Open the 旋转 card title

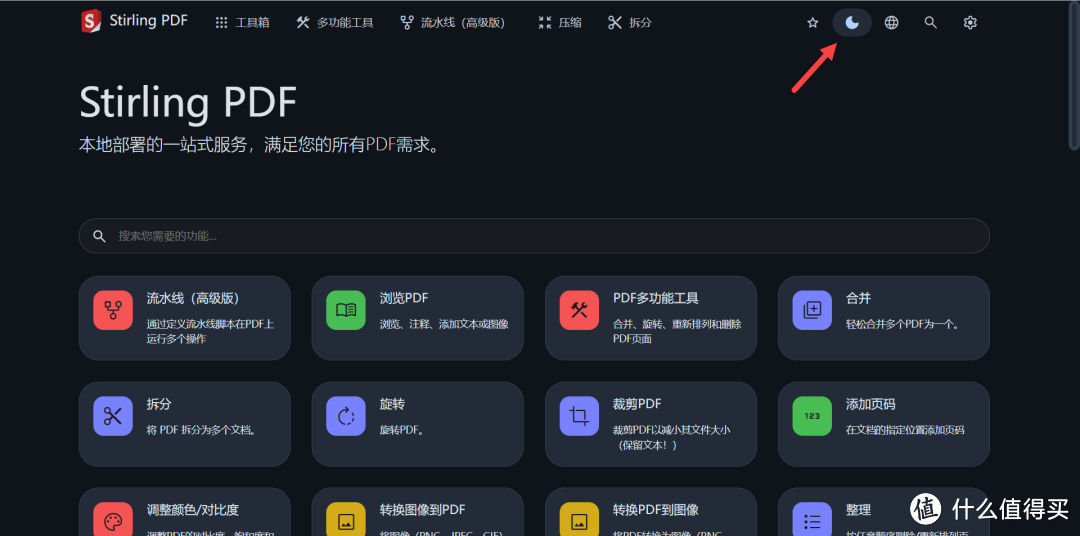[x=392, y=404]
